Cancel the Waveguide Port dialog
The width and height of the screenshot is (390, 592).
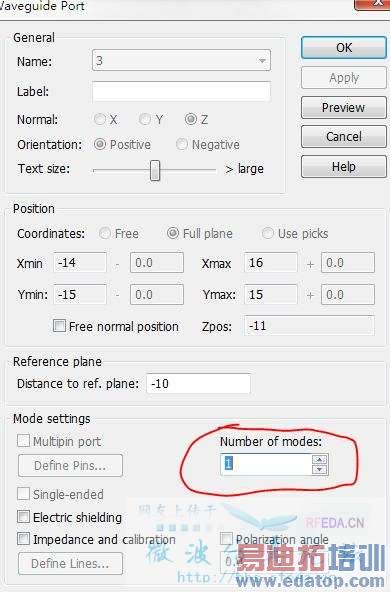click(344, 137)
